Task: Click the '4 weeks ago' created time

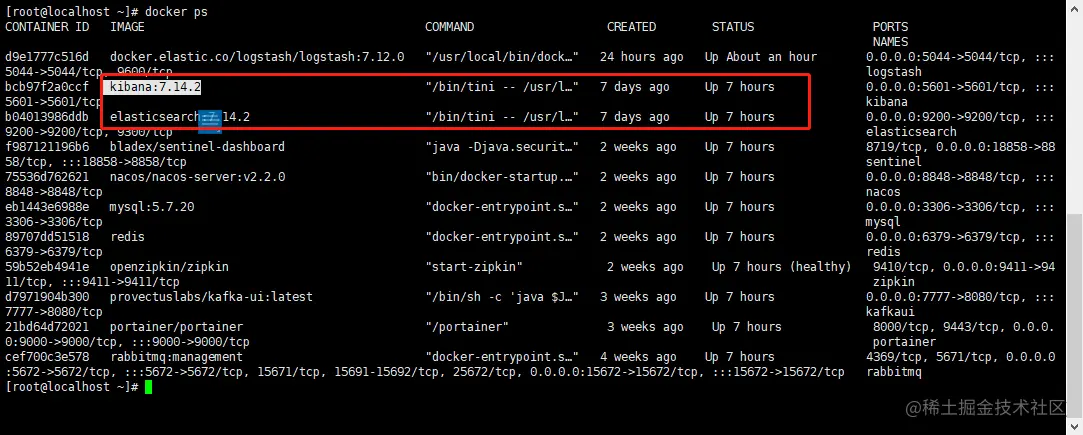Action: pos(638,357)
